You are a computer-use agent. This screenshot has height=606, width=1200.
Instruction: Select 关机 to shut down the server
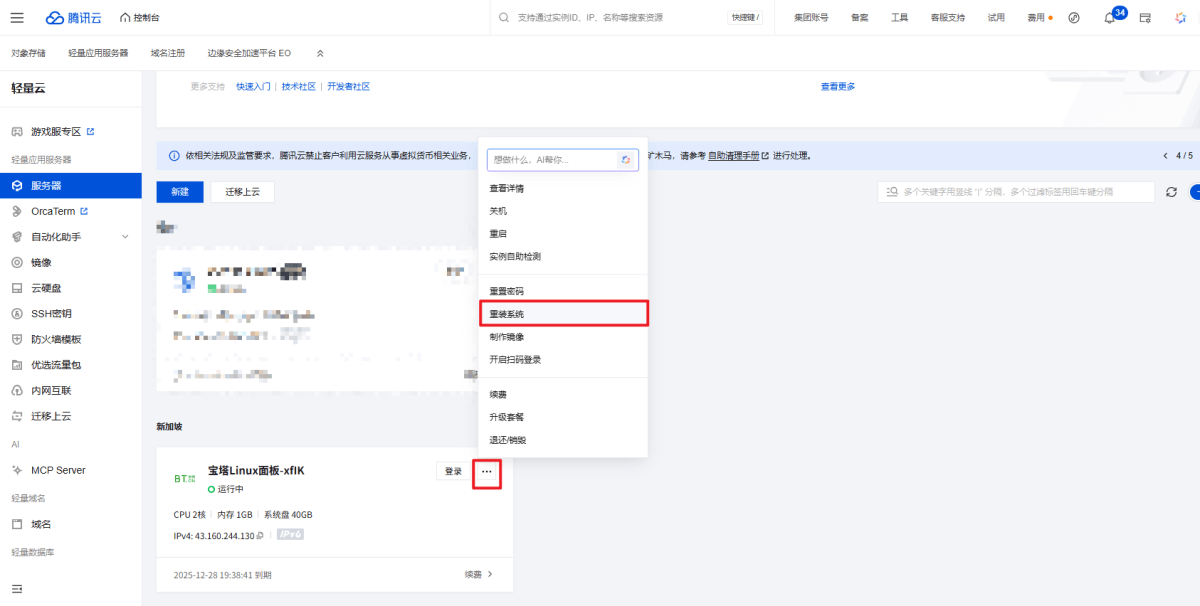click(x=498, y=211)
